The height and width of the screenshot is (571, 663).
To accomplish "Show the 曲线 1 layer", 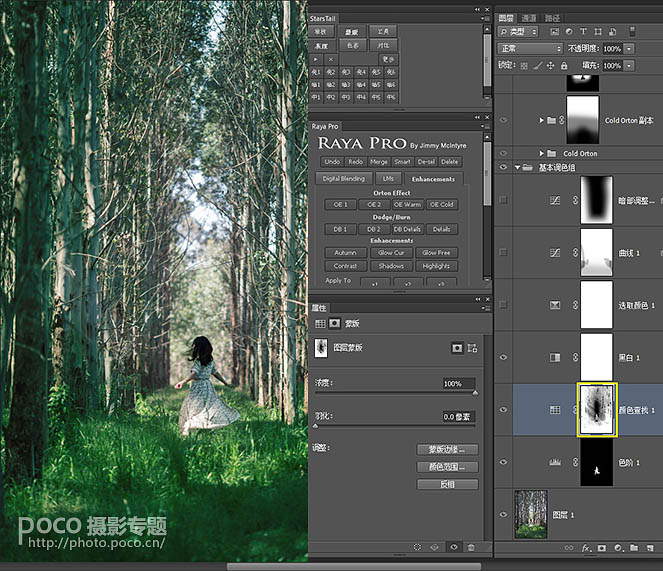I will tap(503, 253).
